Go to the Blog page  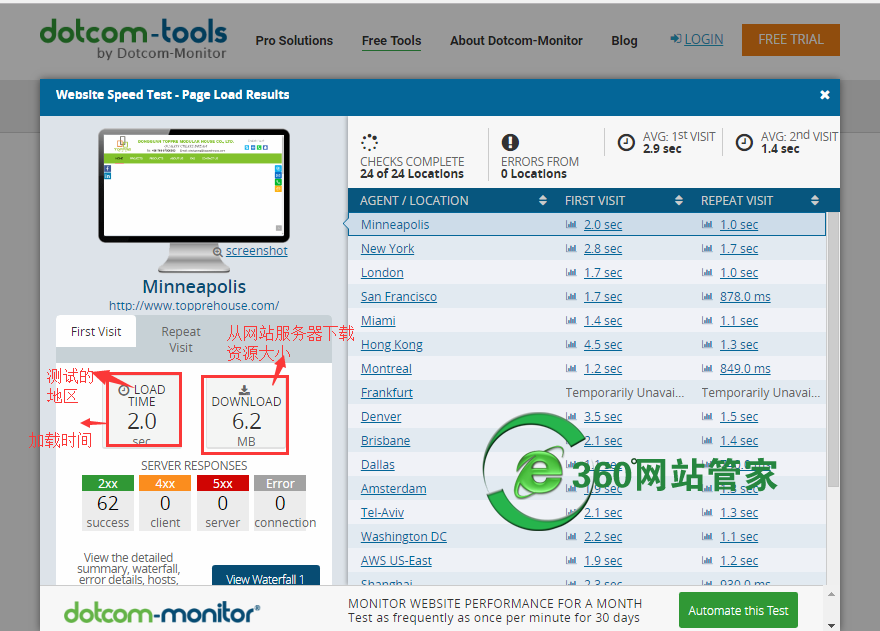coord(624,40)
